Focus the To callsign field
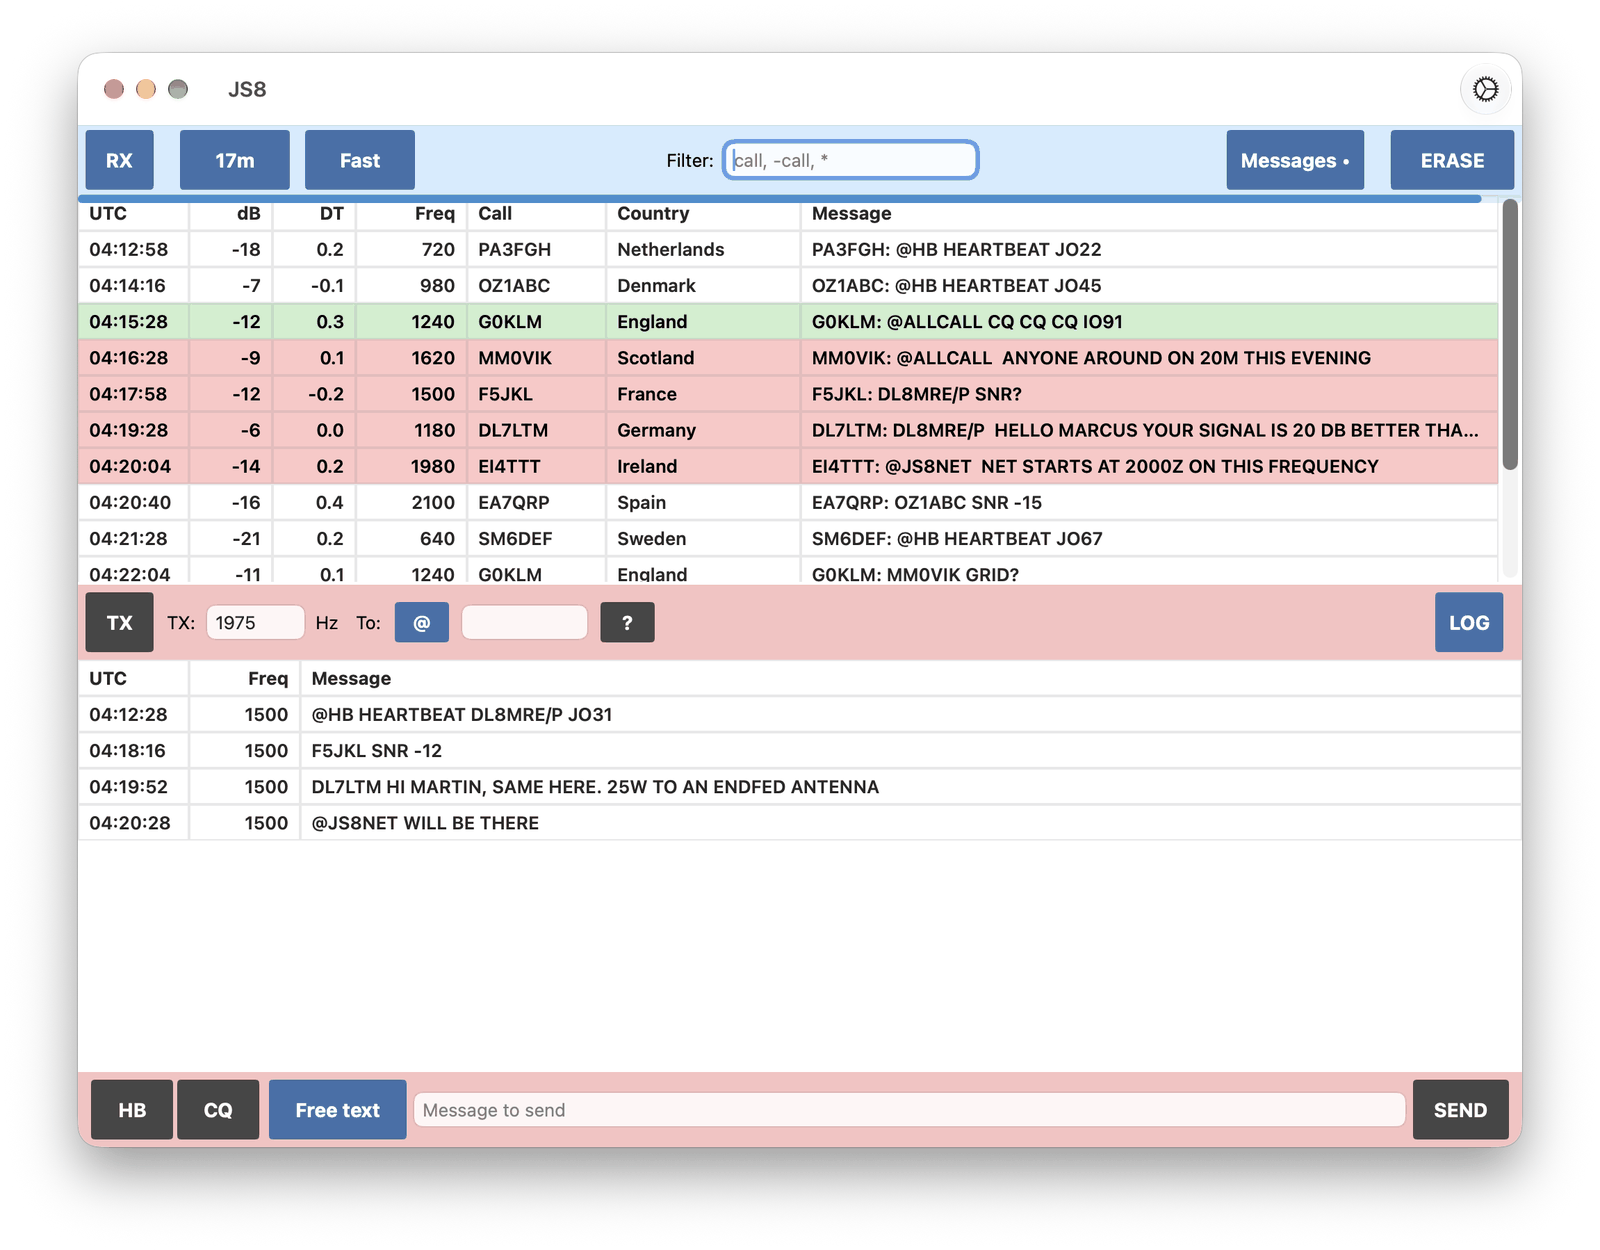The height and width of the screenshot is (1250, 1600). [524, 622]
